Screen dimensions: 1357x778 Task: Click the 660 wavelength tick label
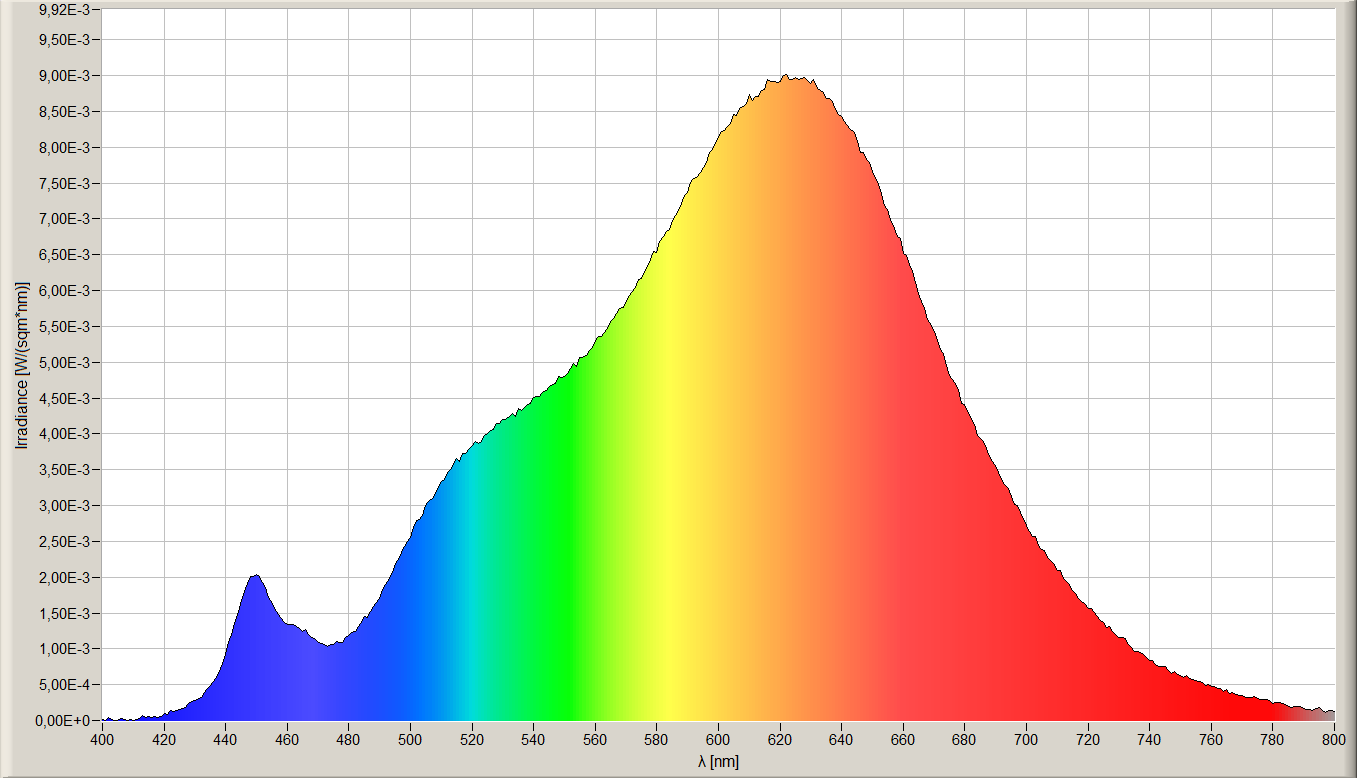click(x=903, y=740)
